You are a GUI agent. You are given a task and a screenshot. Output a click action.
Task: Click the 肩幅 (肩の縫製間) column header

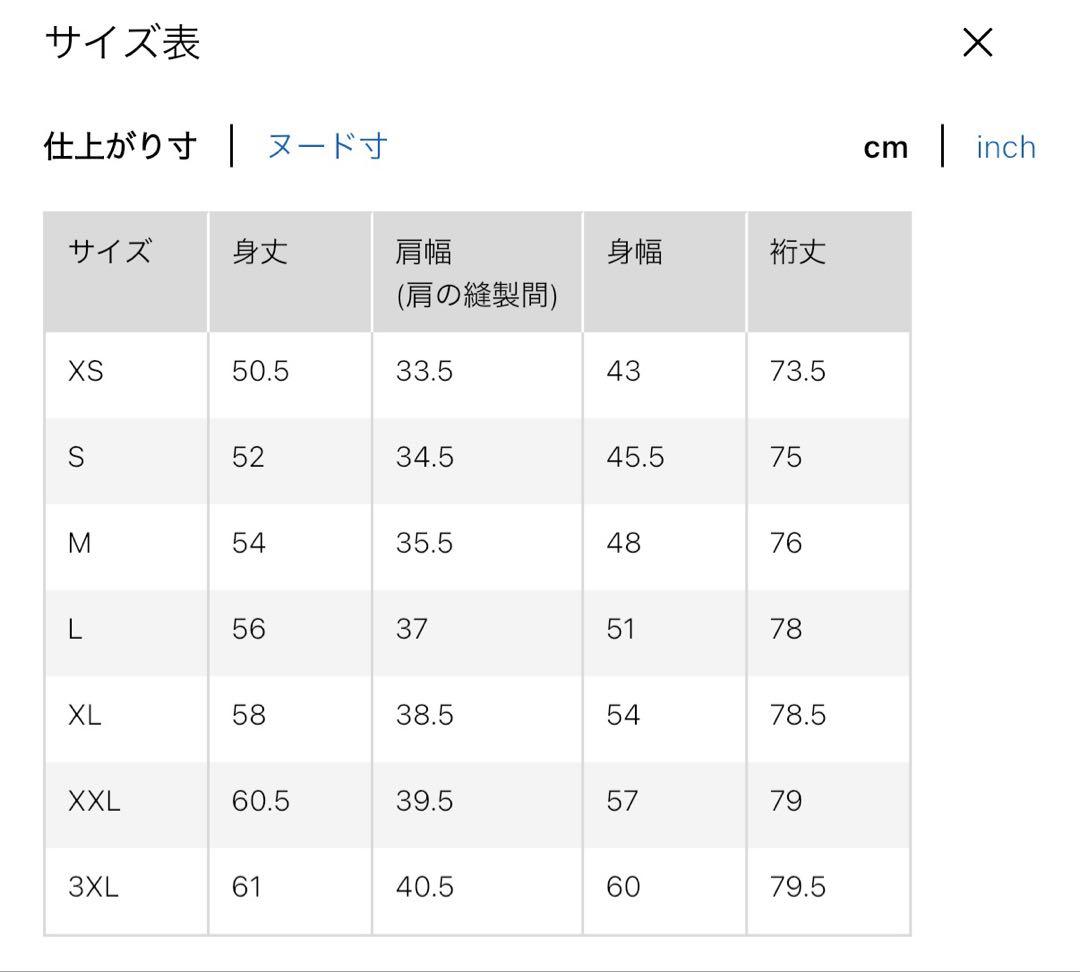pos(477,273)
